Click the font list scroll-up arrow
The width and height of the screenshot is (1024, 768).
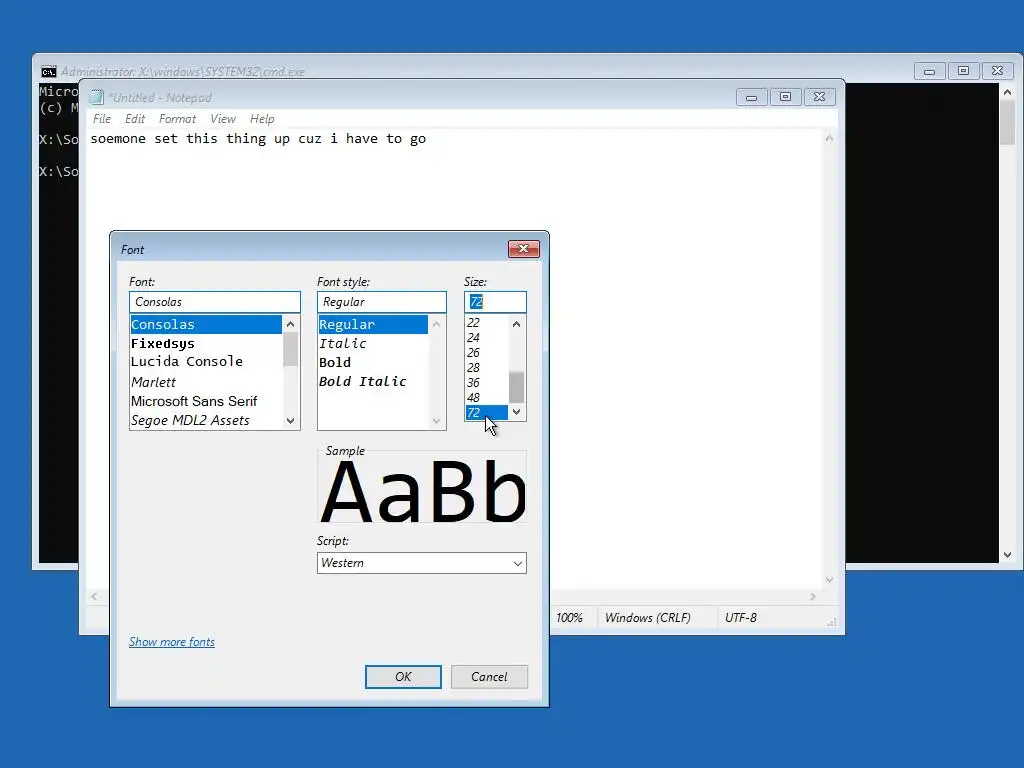pos(291,324)
